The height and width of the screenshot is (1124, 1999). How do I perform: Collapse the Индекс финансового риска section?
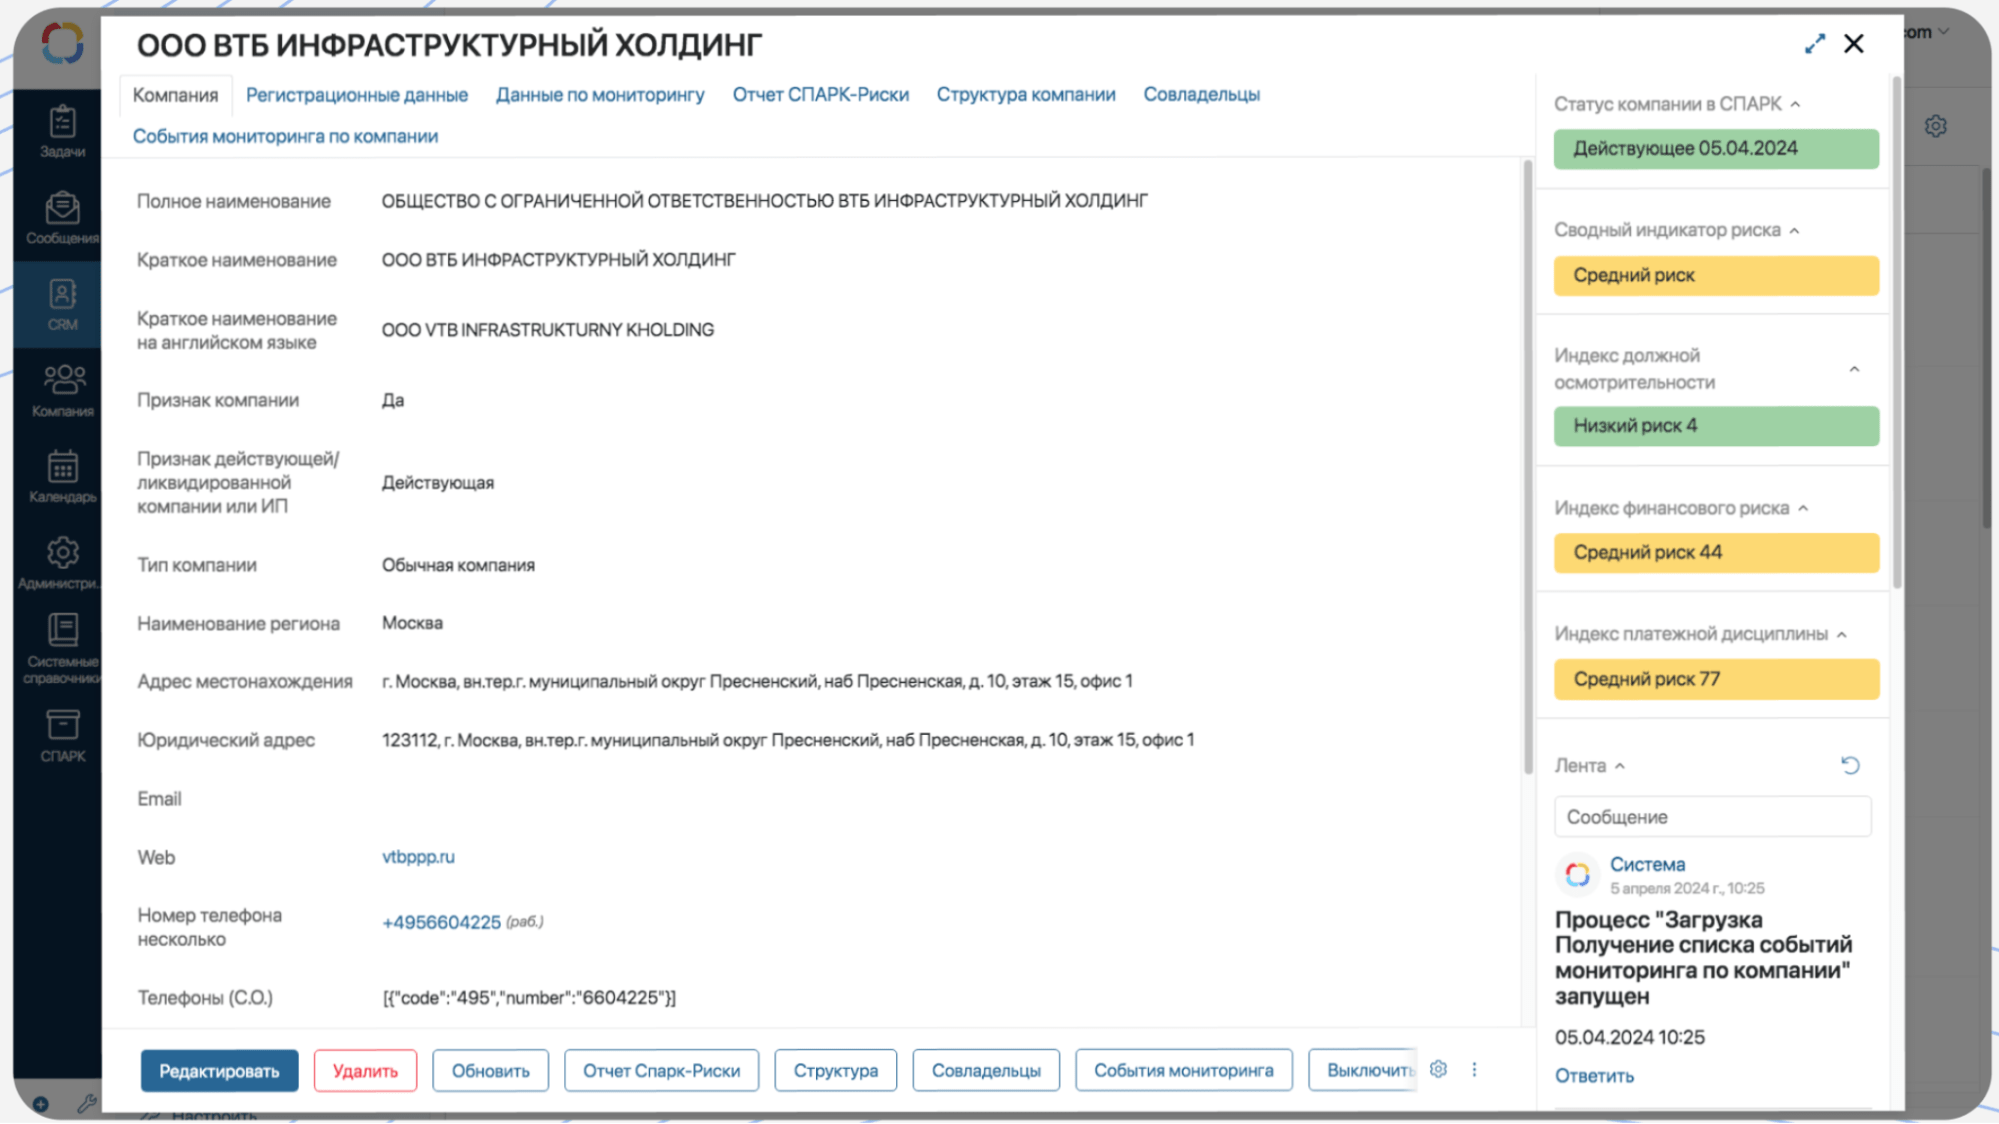(x=1803, y=508)
